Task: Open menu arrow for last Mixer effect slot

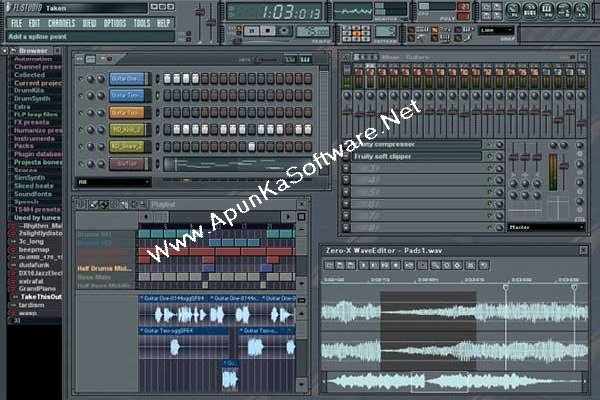Action: (x=346, y=227)
